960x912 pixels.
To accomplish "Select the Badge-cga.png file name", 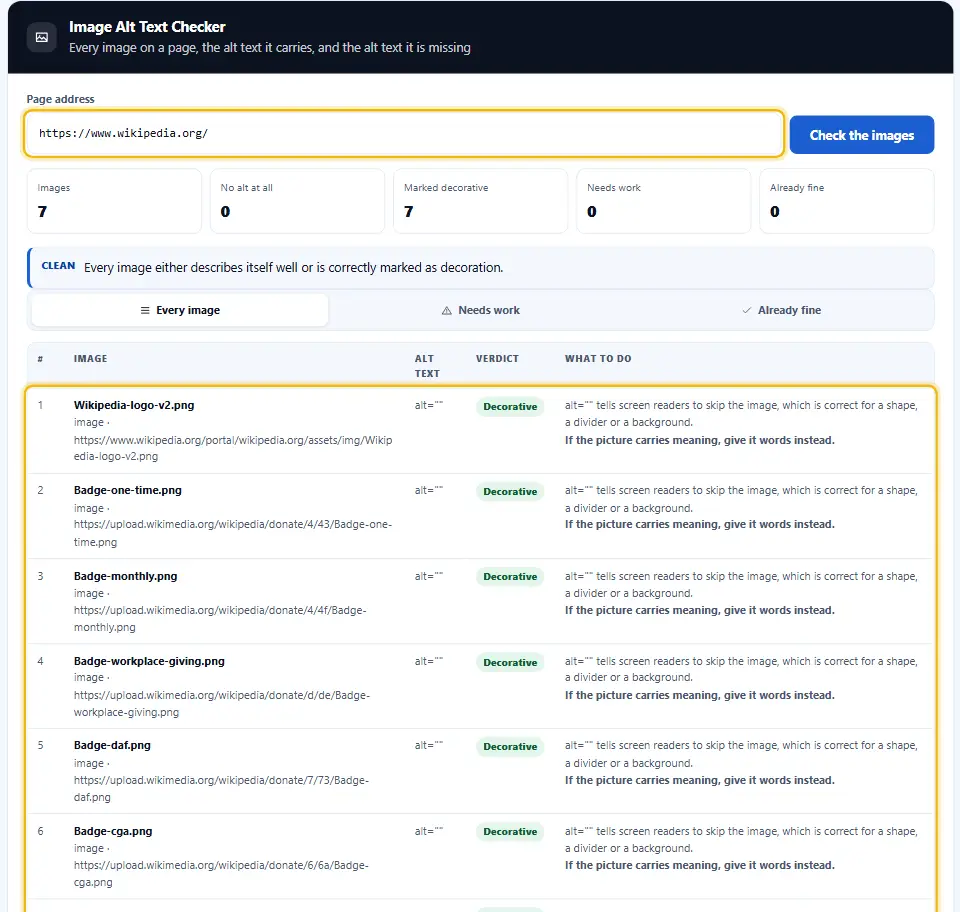I will tap(113, 831).
